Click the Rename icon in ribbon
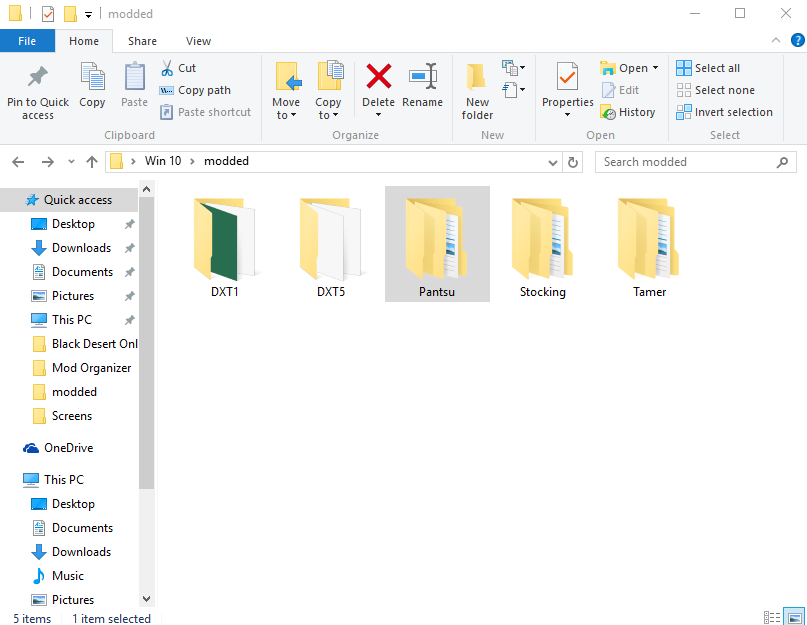 [x=422, y=78]
